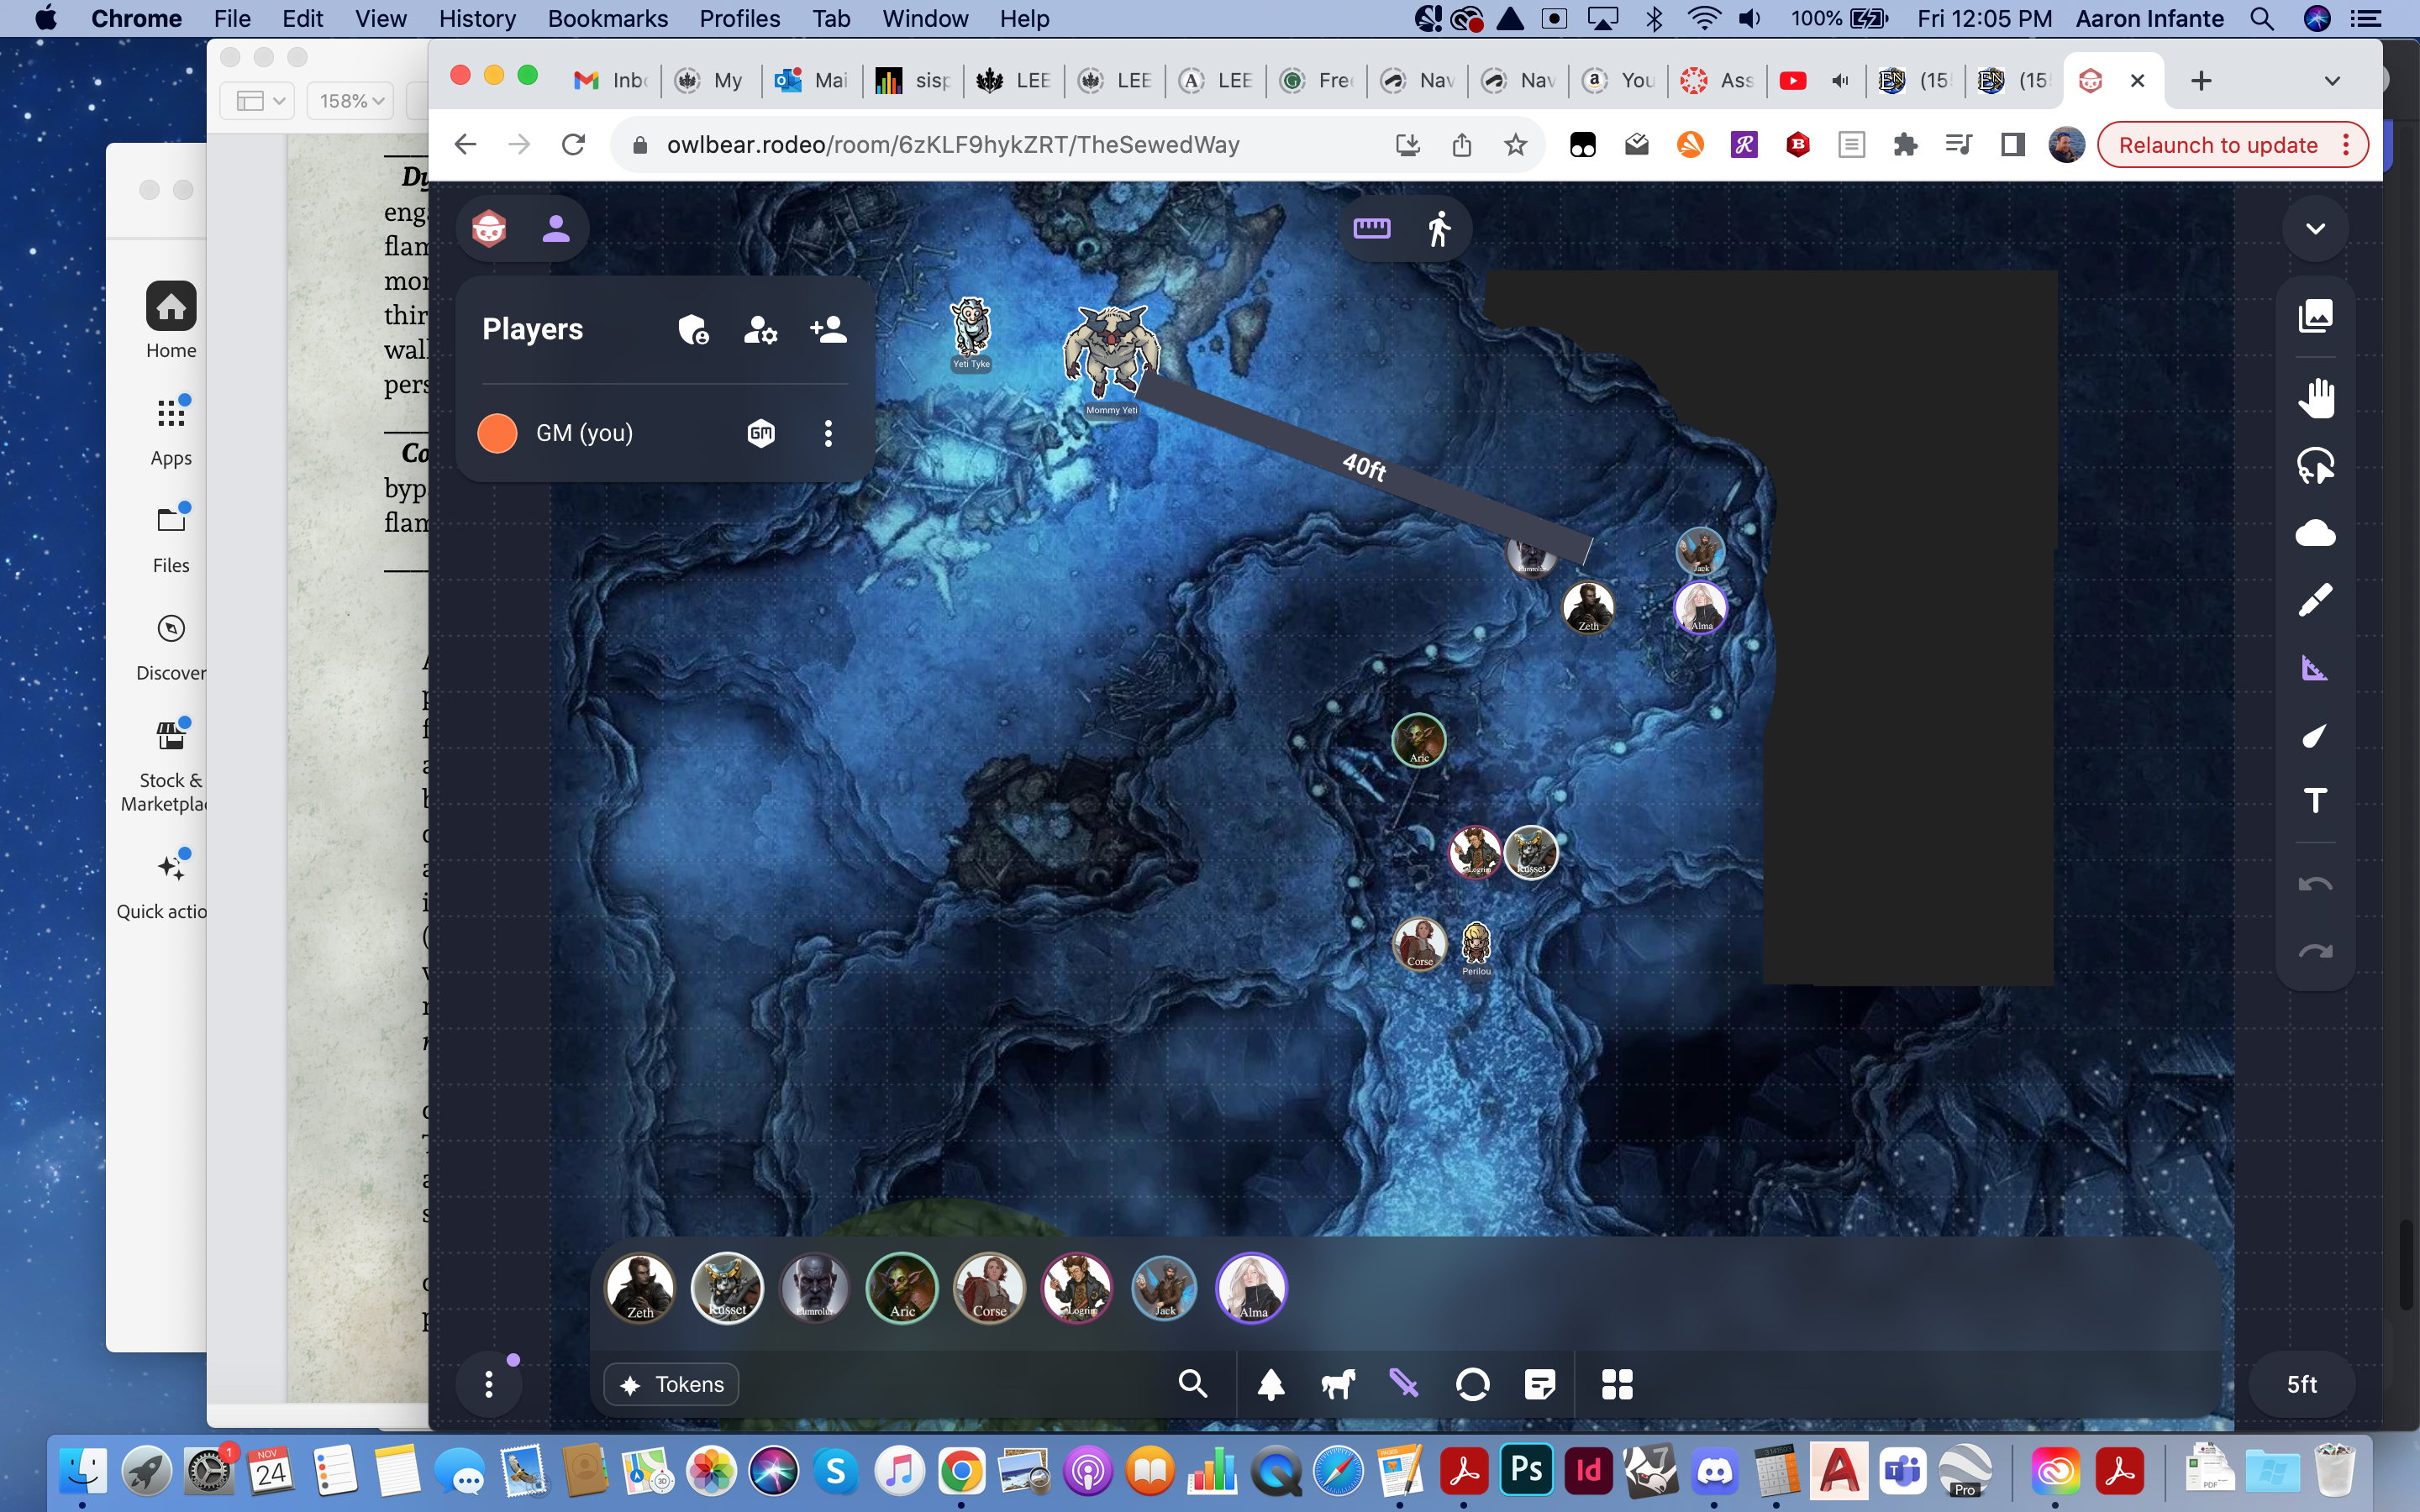Open the asset search magnifier
This screenshot has height=1512, width=2420.
1192,1384
